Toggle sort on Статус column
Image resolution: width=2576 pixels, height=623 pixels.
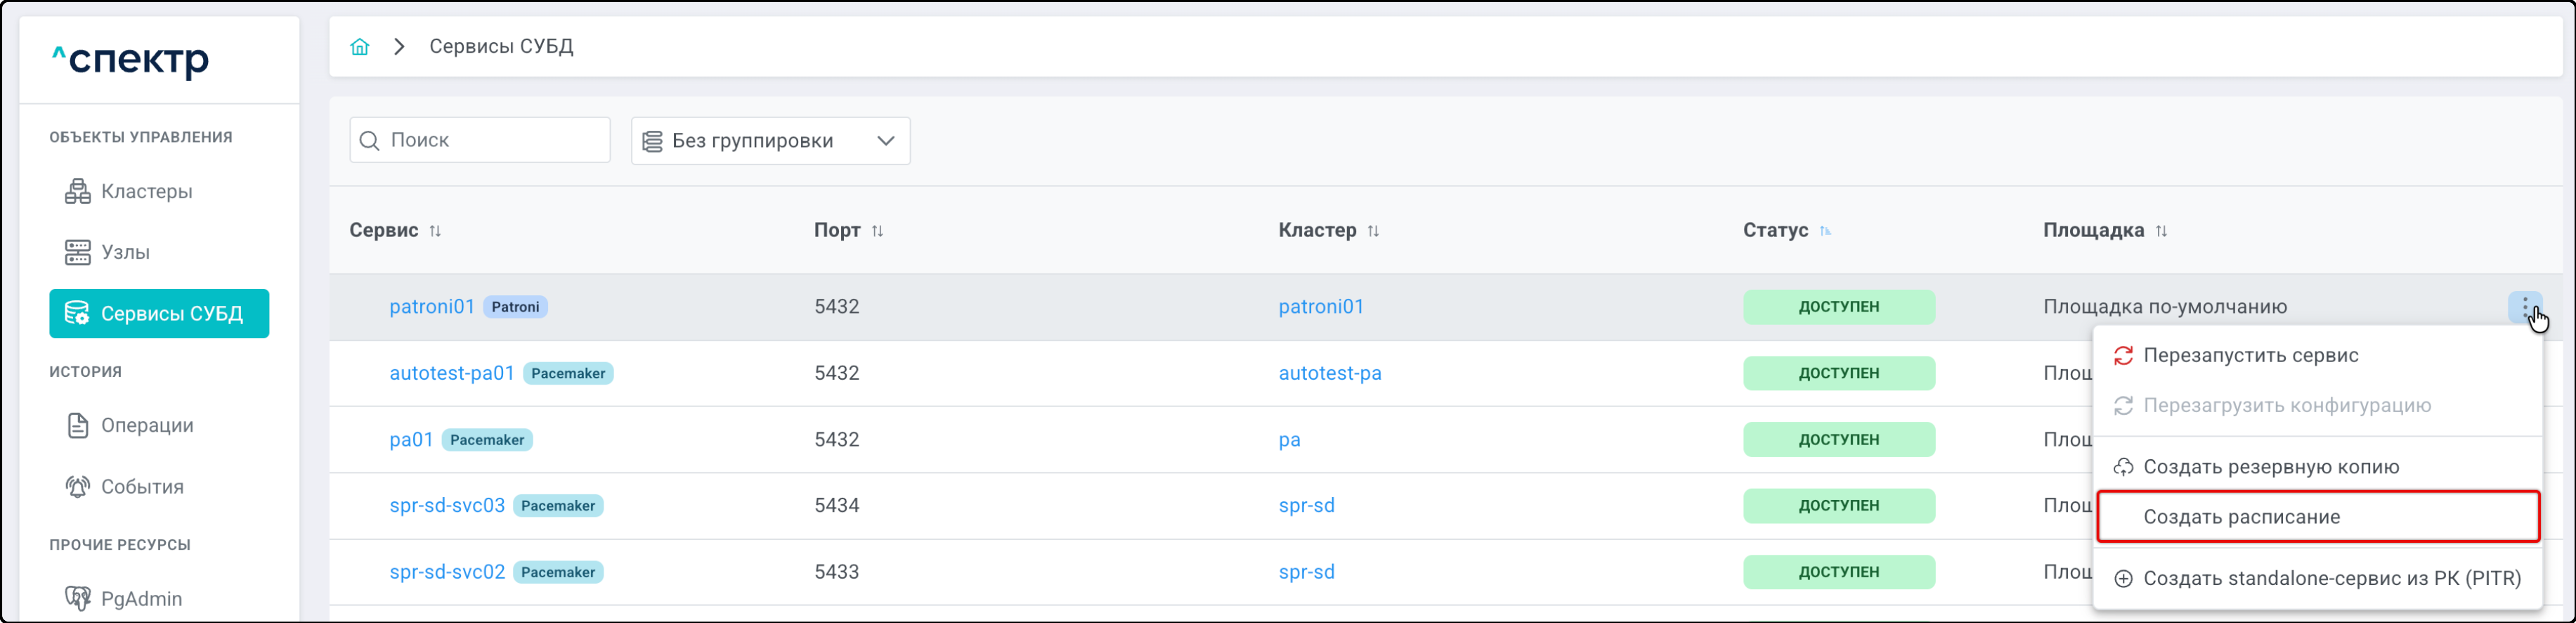1825,231
